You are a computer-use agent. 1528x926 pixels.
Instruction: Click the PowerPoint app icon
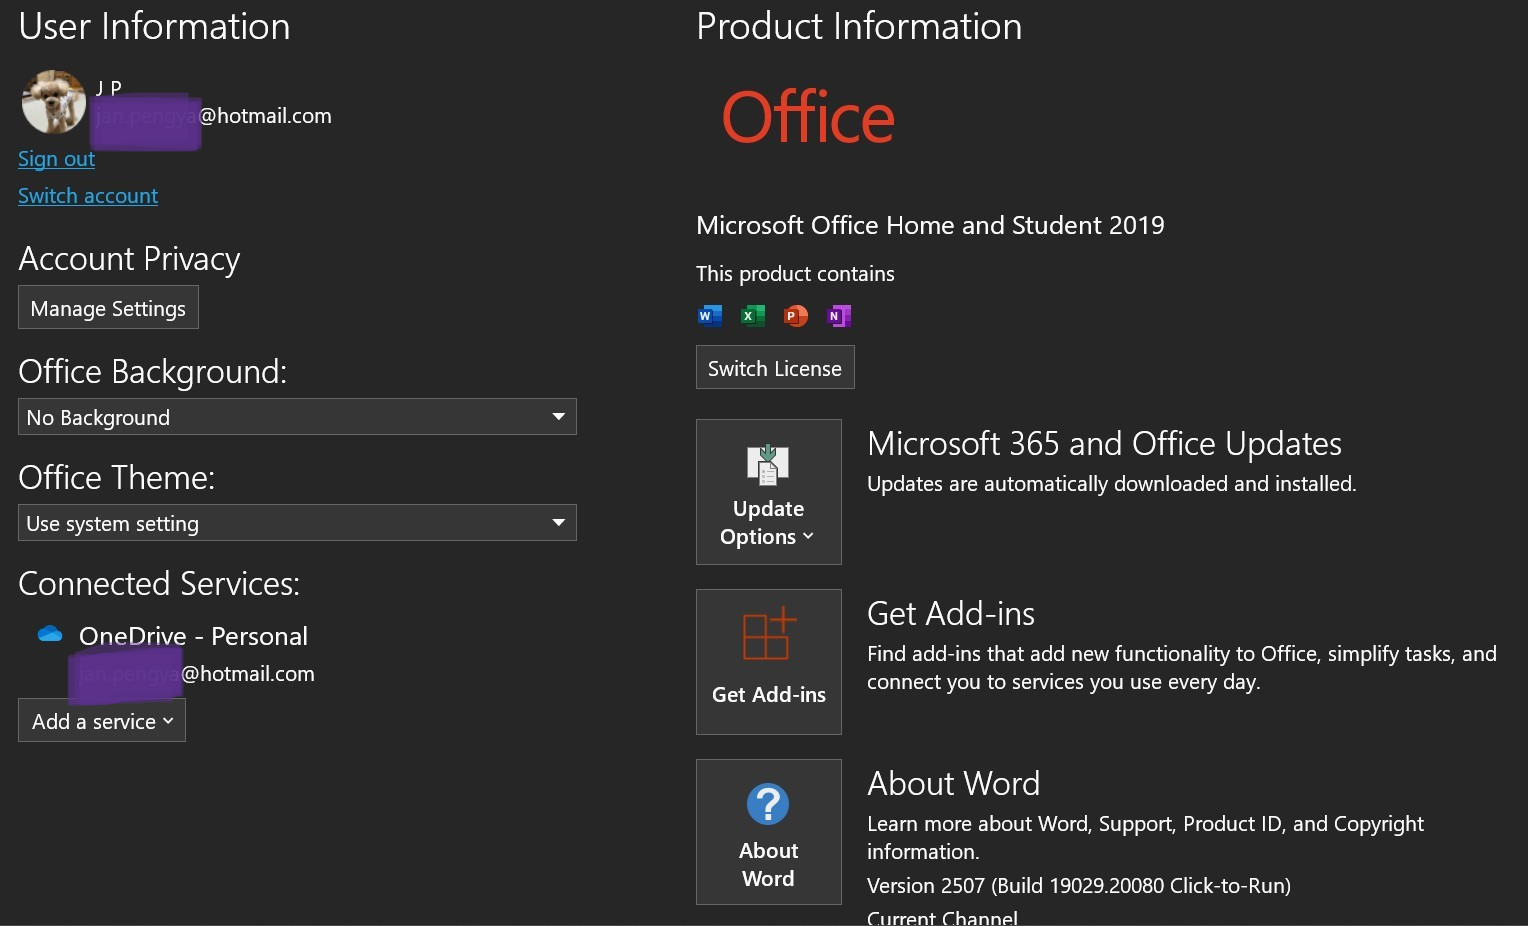click(x=796, y=316)
